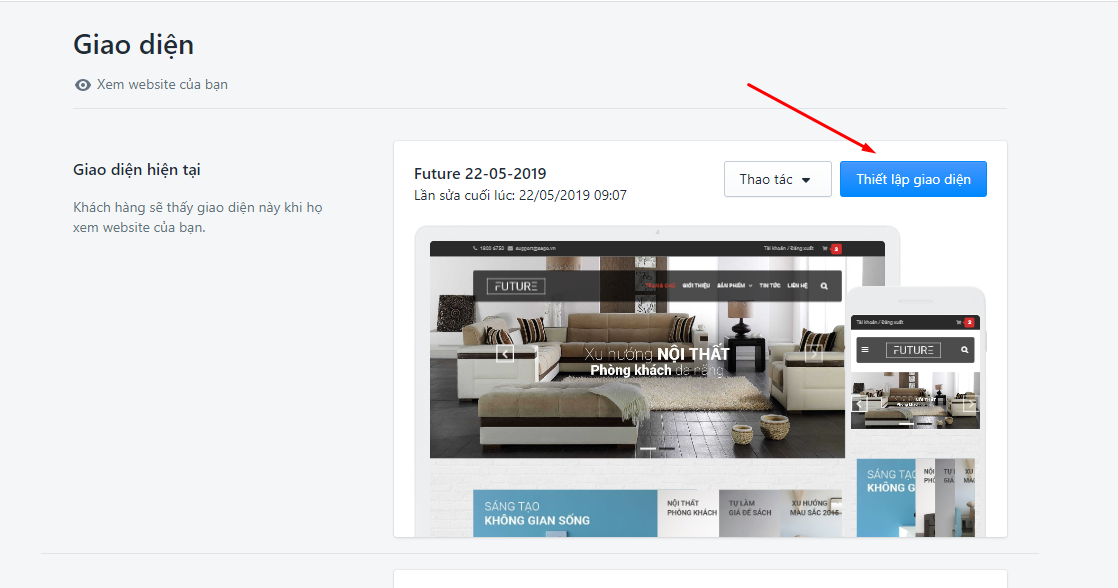This screenshot has width=1118, height=588.
Task: Click the eye icon beside Xem website
Action: (83, 85)
